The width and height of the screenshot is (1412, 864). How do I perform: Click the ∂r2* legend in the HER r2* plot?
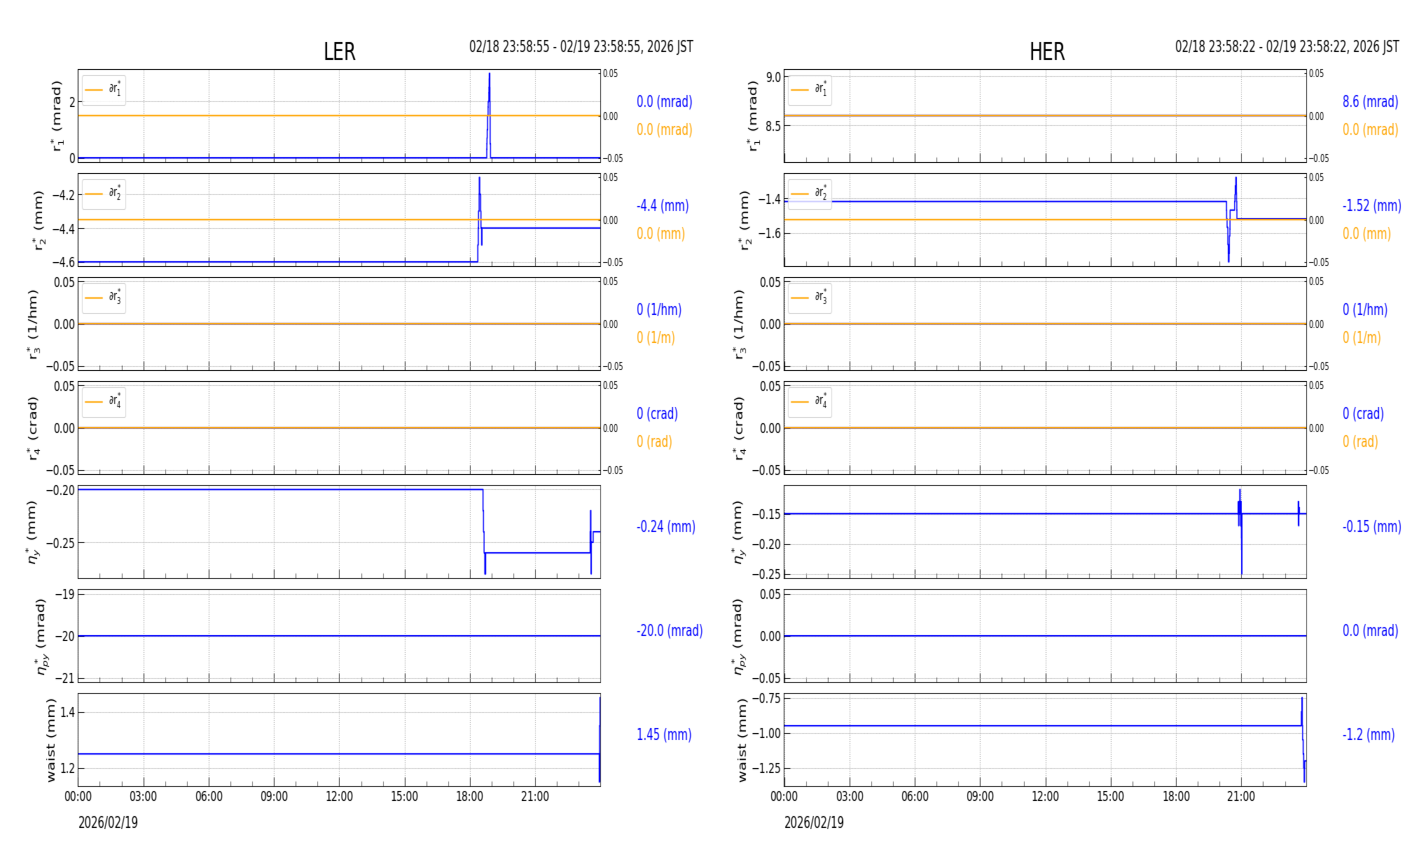click(810, 194)
